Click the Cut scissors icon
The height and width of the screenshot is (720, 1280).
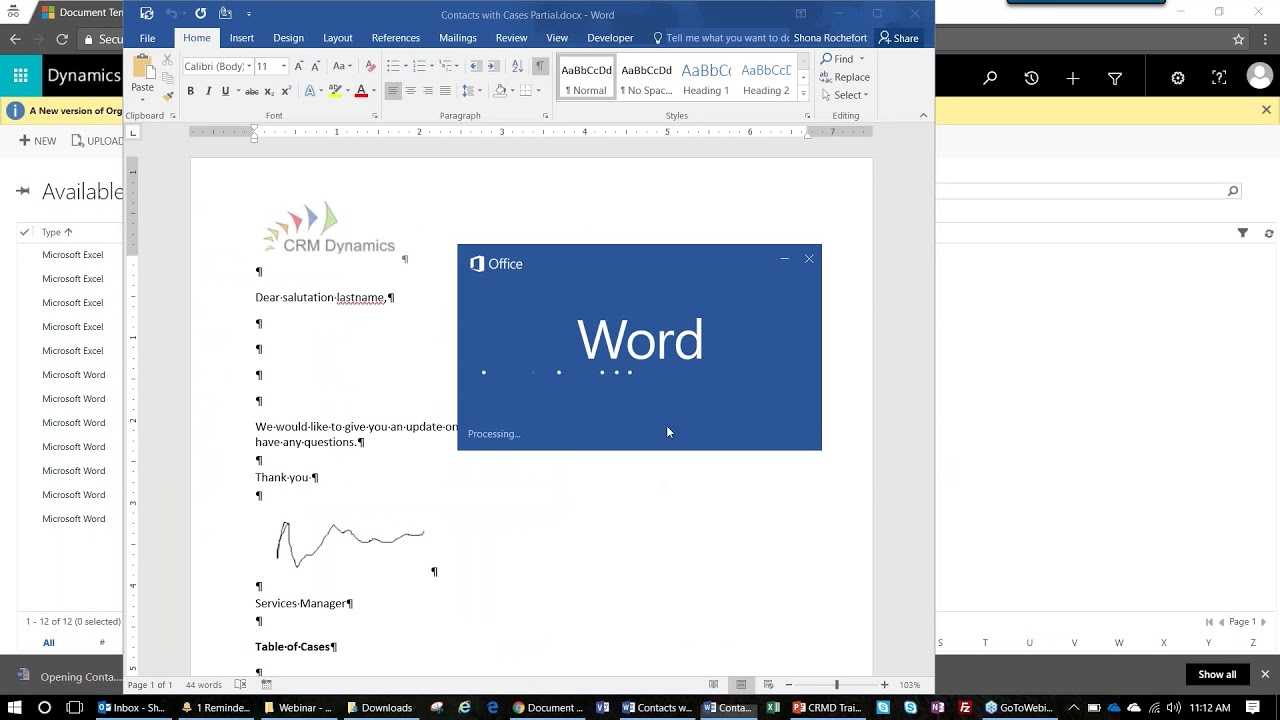point(167,60)
